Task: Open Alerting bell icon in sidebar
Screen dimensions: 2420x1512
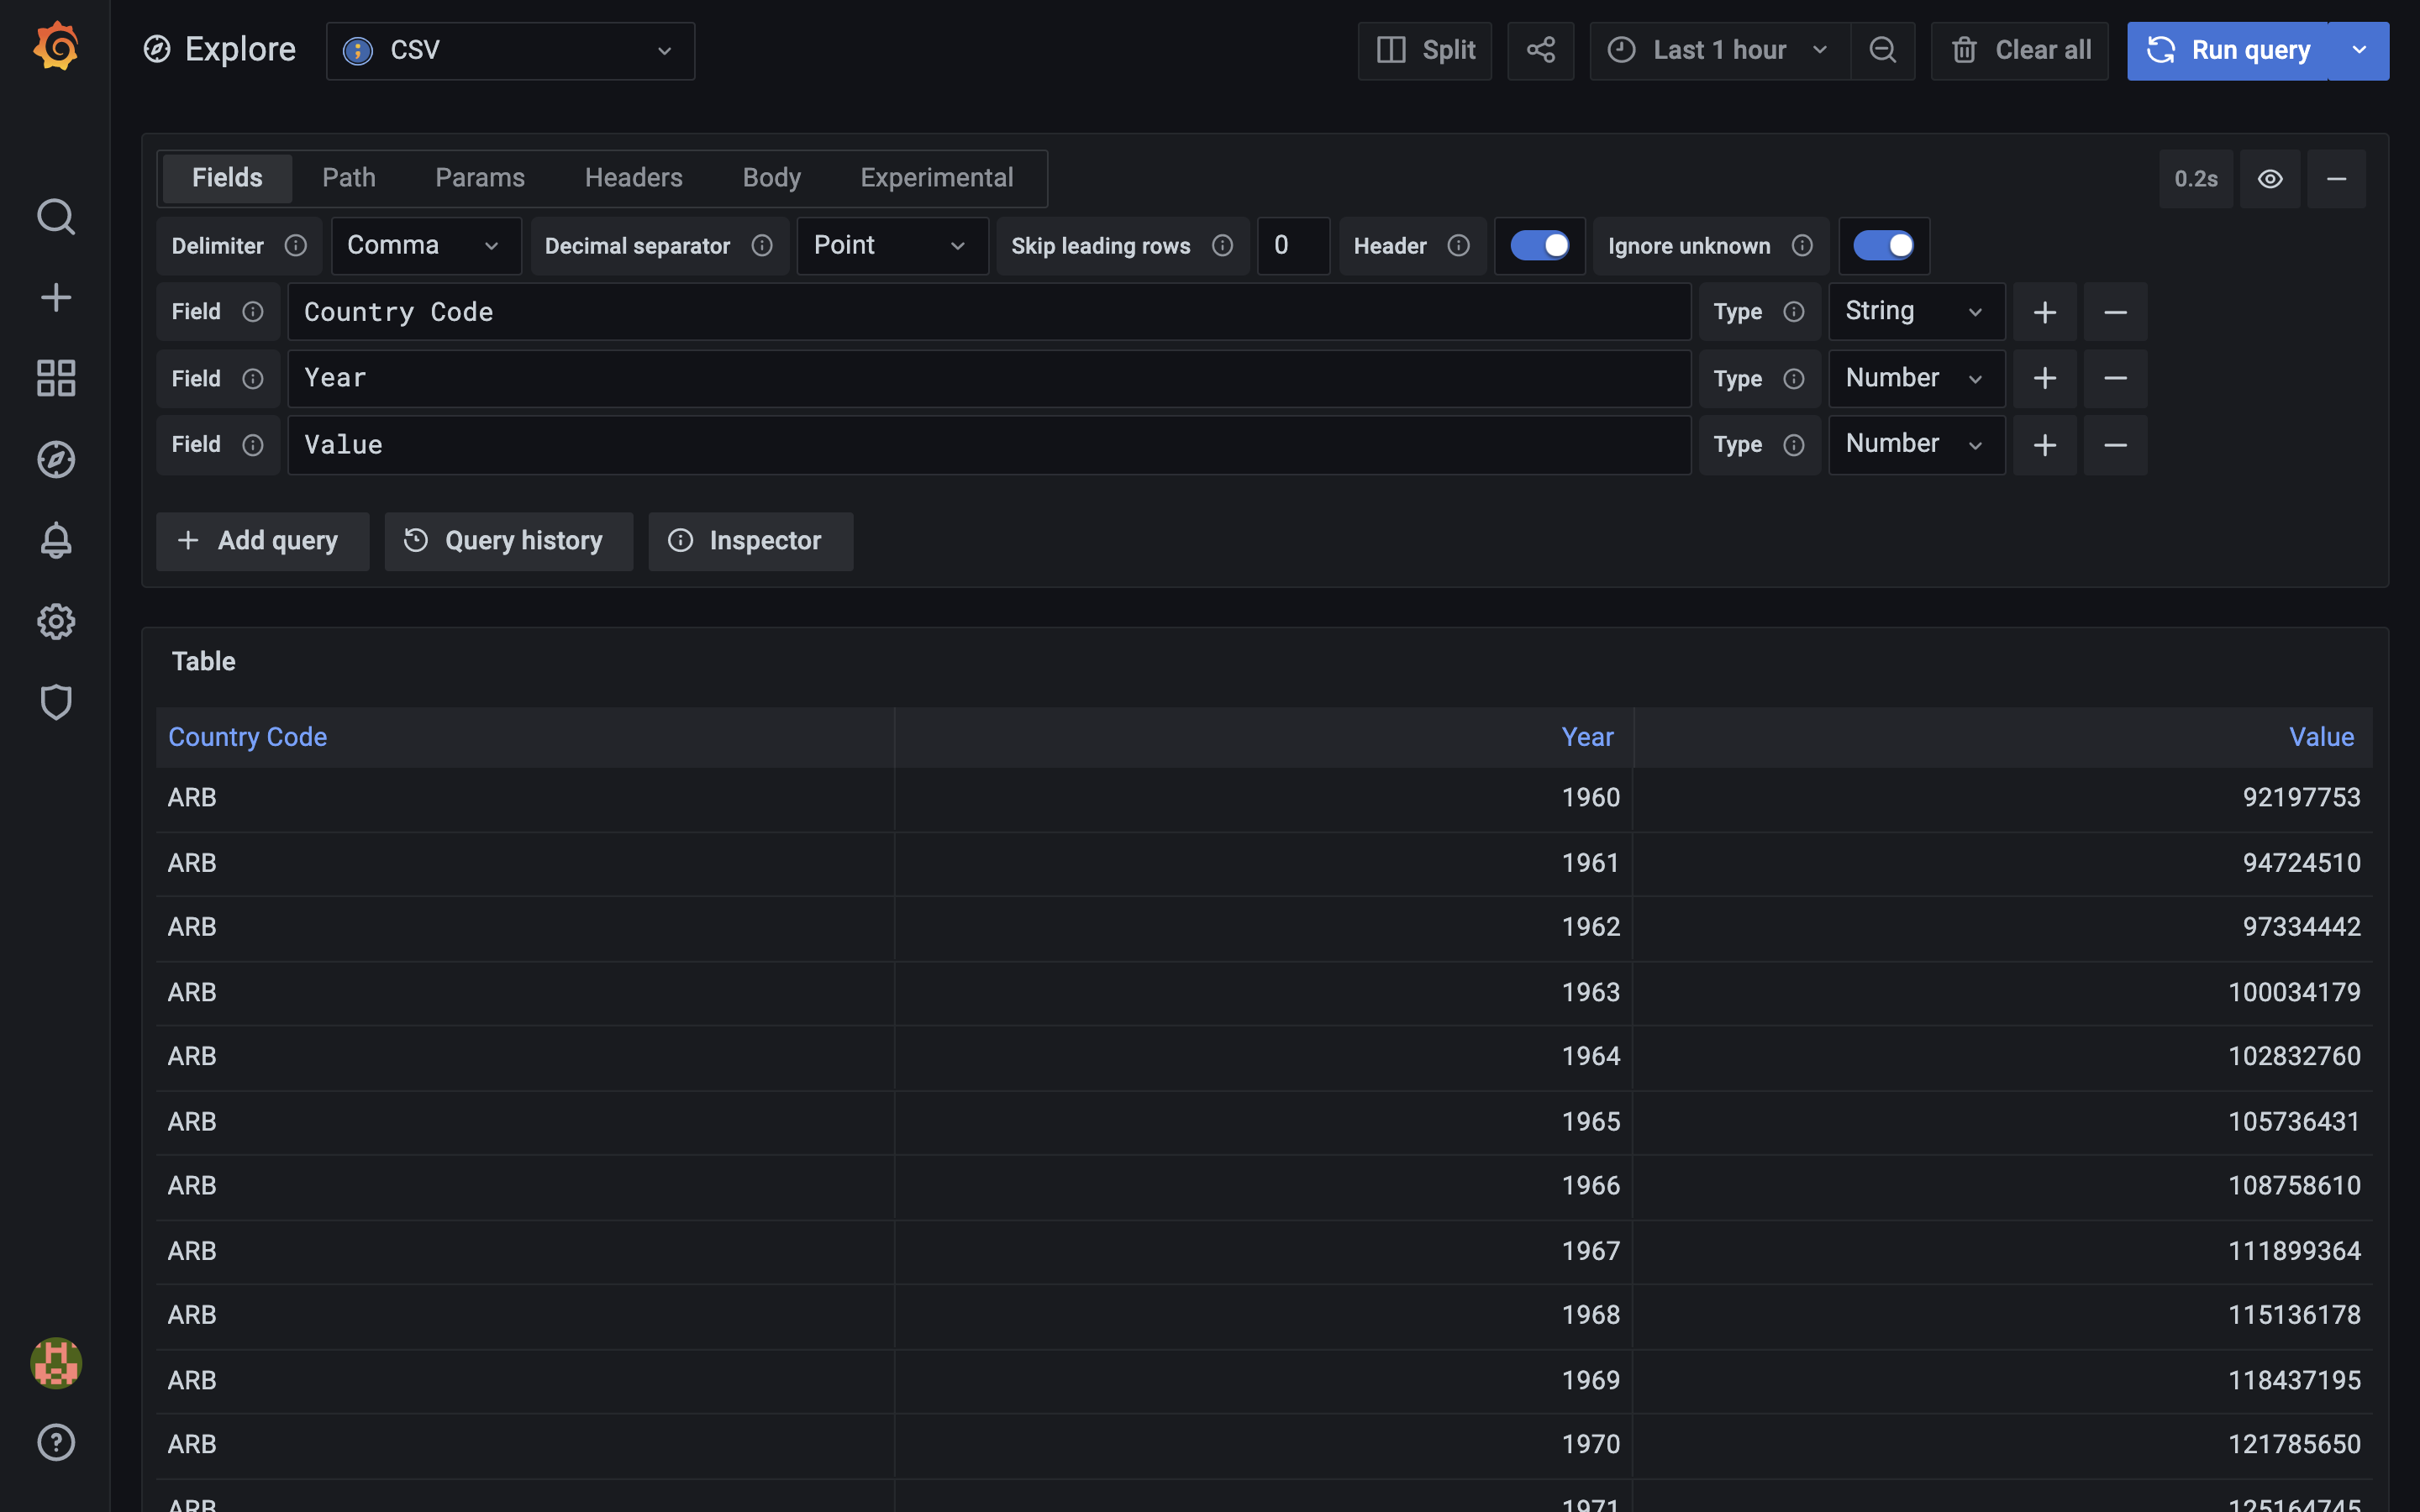Action: (x=56, y=540)
